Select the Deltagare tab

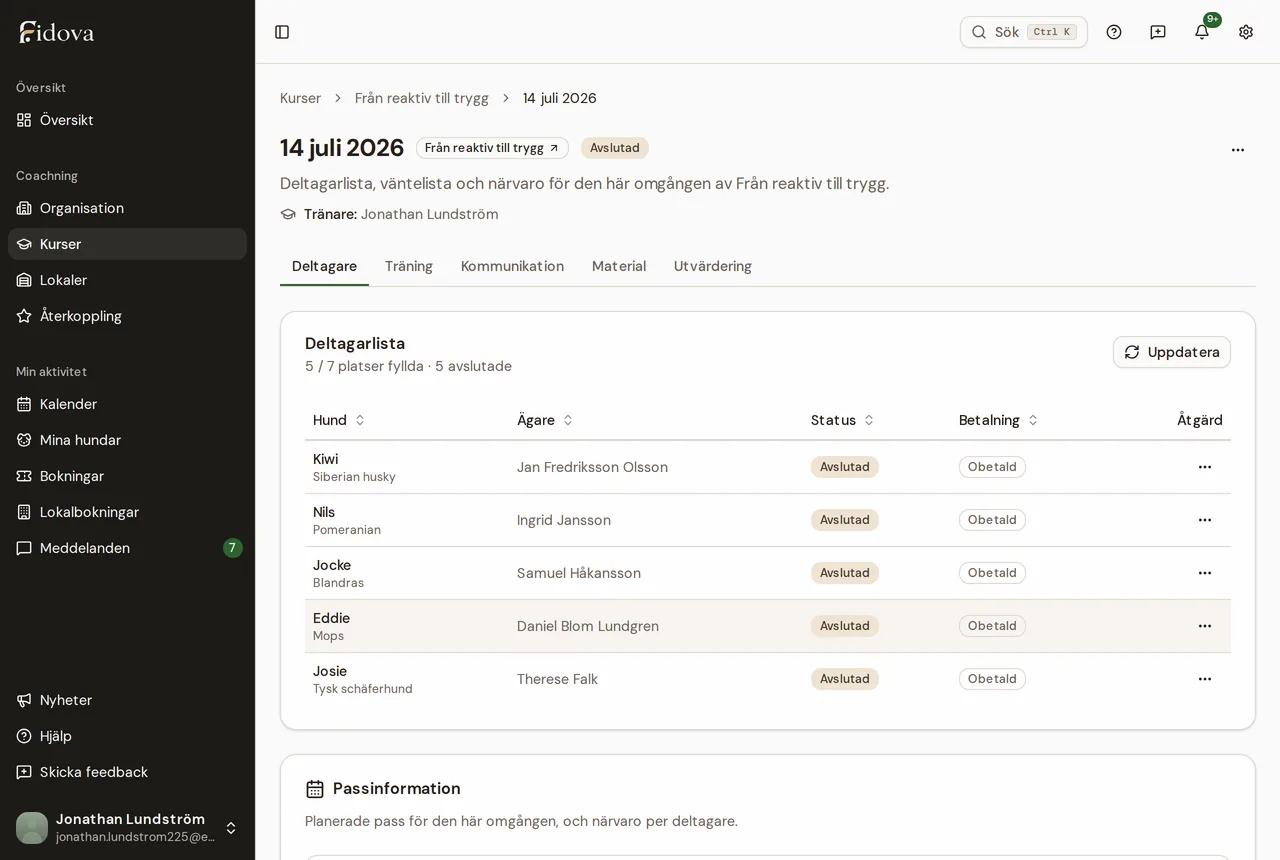324,266
